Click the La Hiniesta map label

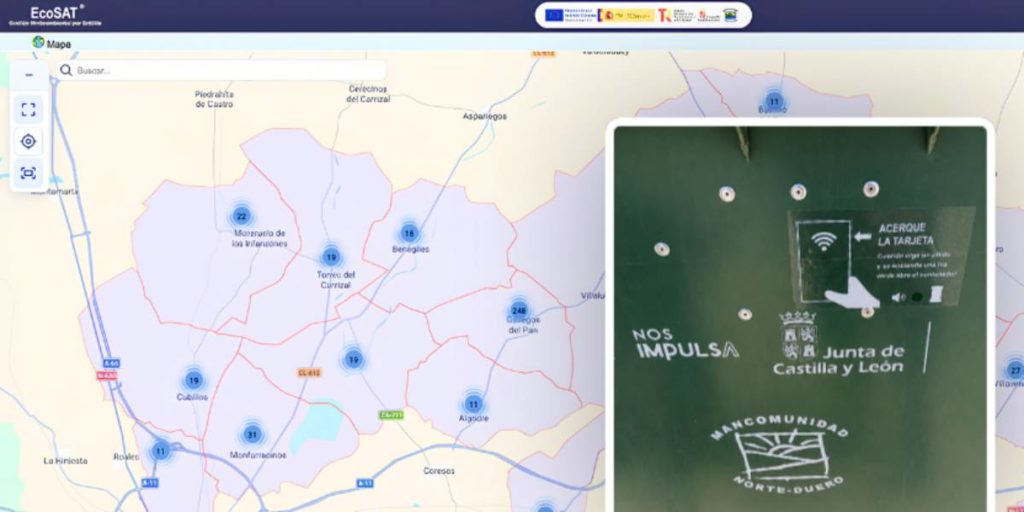pyautogui.click(x=65, y=461)
